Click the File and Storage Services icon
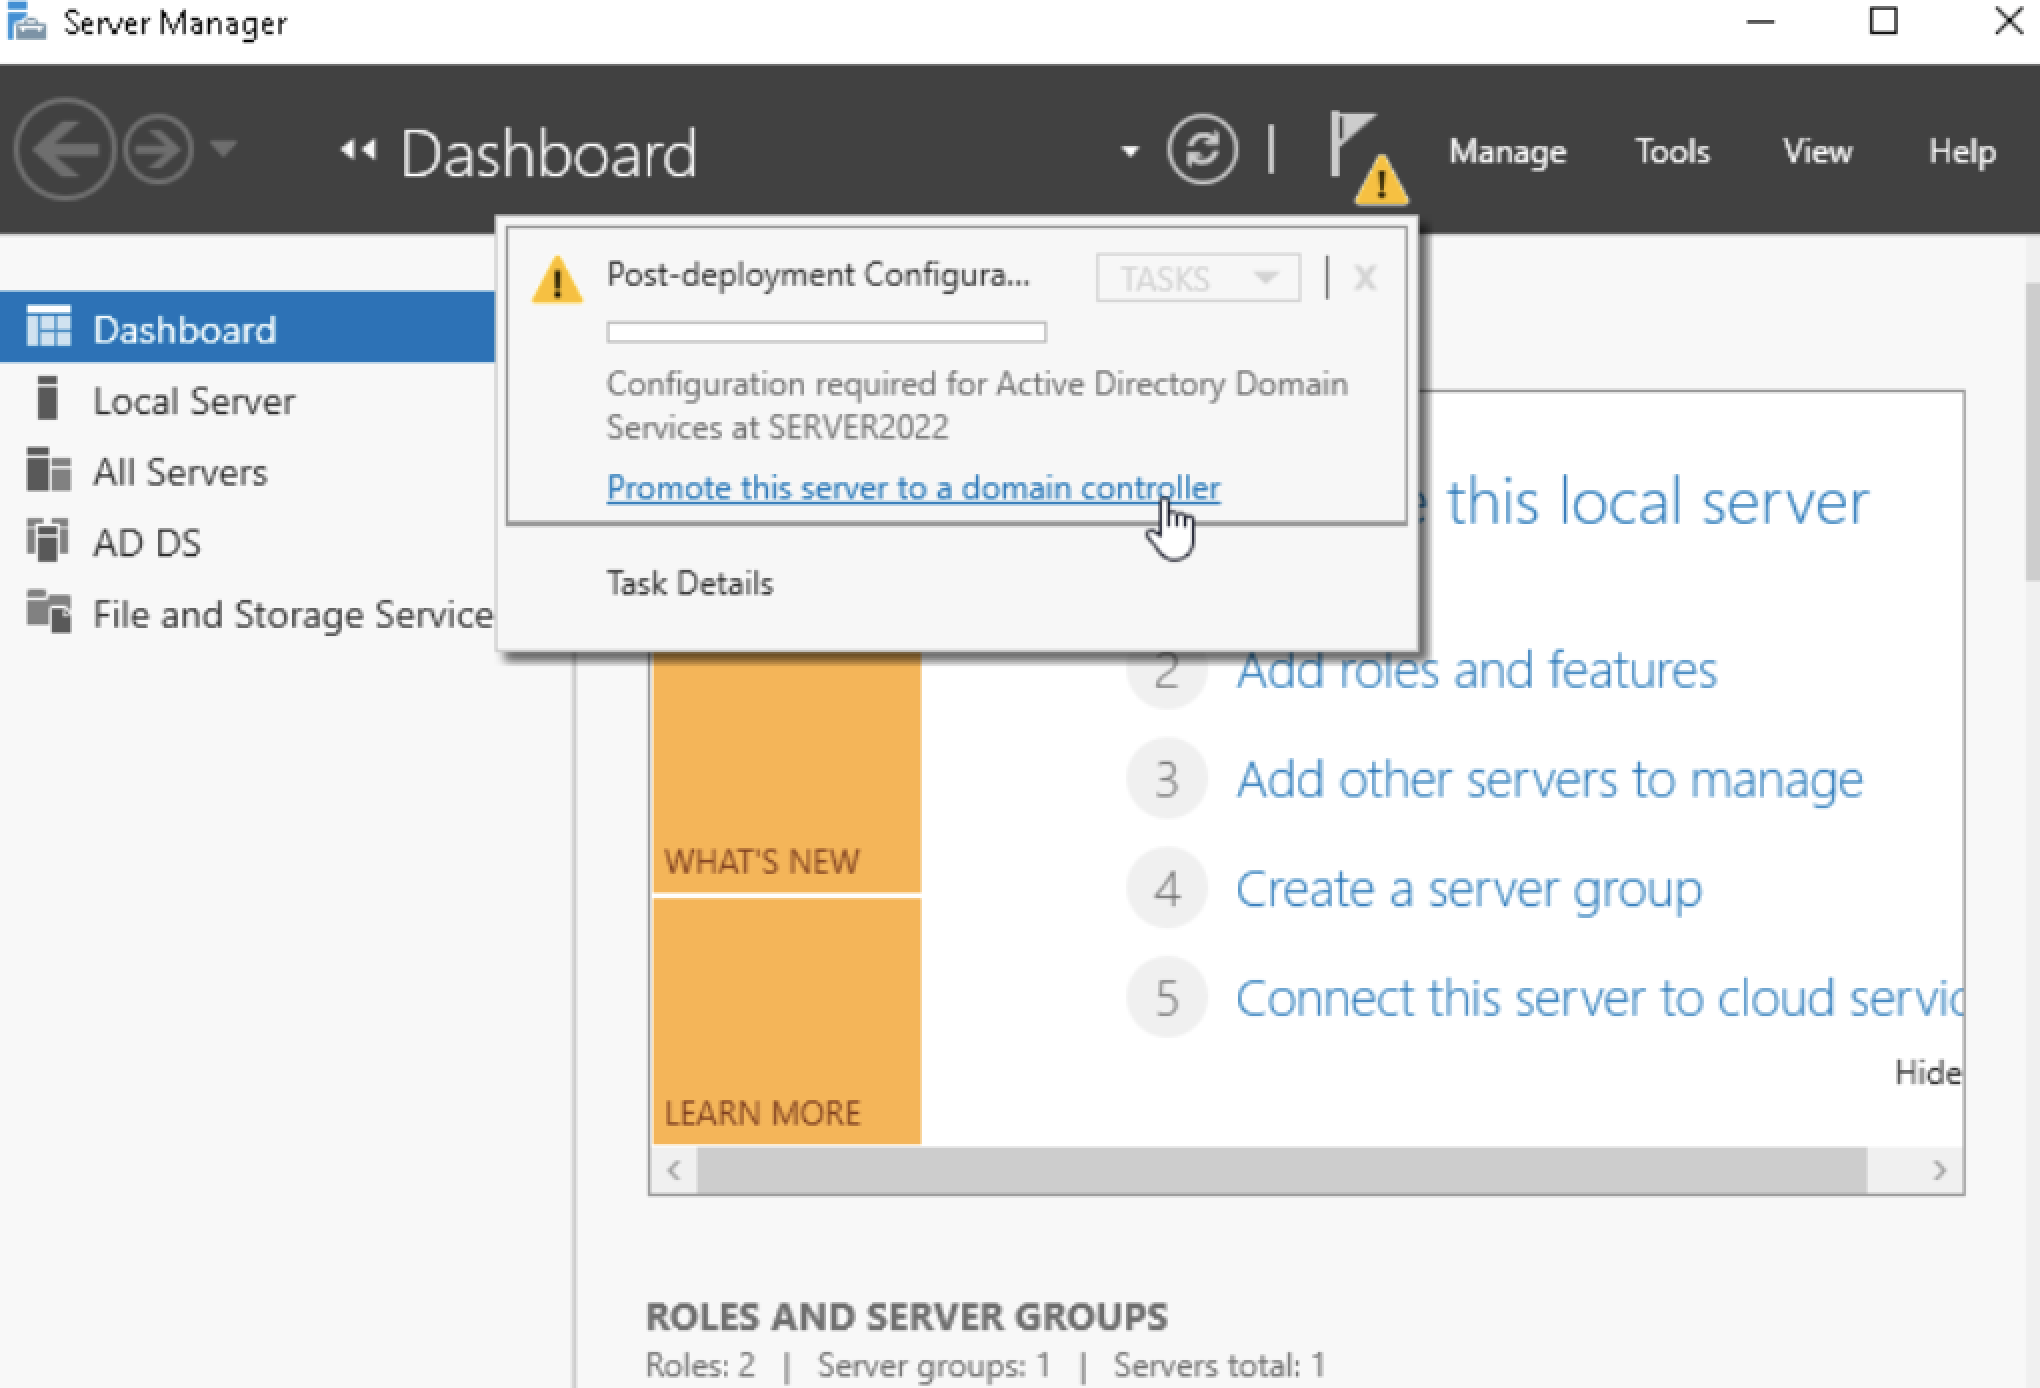This screenshot has width=2040, height=1388. coord(48,611)
